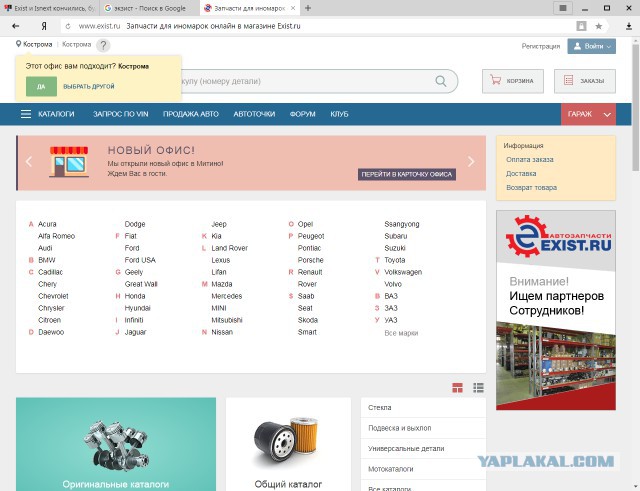The height and width of the screenshot is (491, 640).
Task: Open the КАТАЛОГИ hamburger menu
Action: [x=26, y=114]
